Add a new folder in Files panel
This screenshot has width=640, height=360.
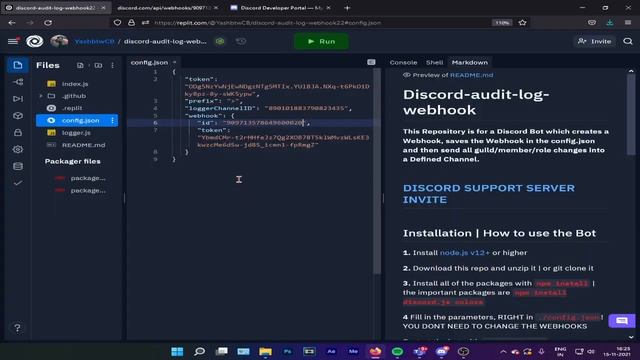pyautogui.click(x=98, y=65)
